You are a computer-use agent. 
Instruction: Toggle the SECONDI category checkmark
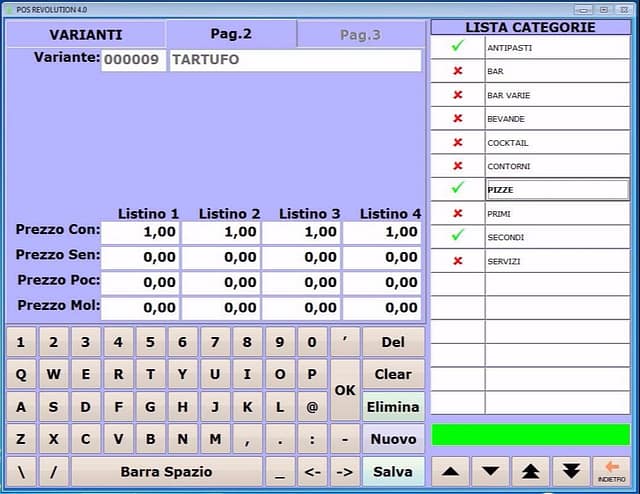(x=458, y=236)
